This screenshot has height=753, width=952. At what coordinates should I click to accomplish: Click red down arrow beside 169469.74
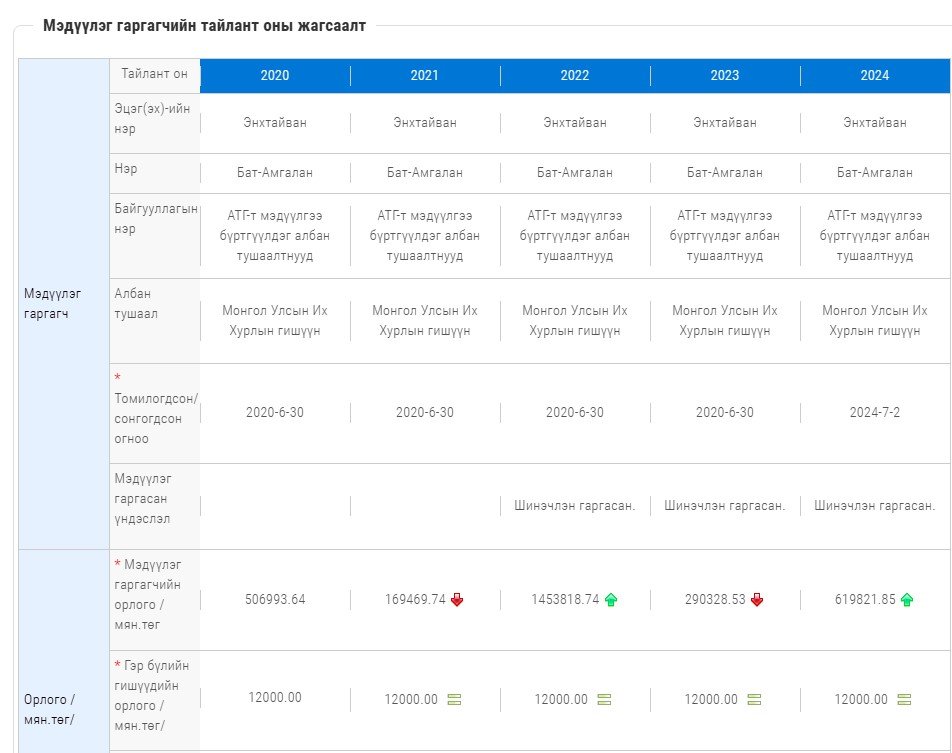coord(457,600)
